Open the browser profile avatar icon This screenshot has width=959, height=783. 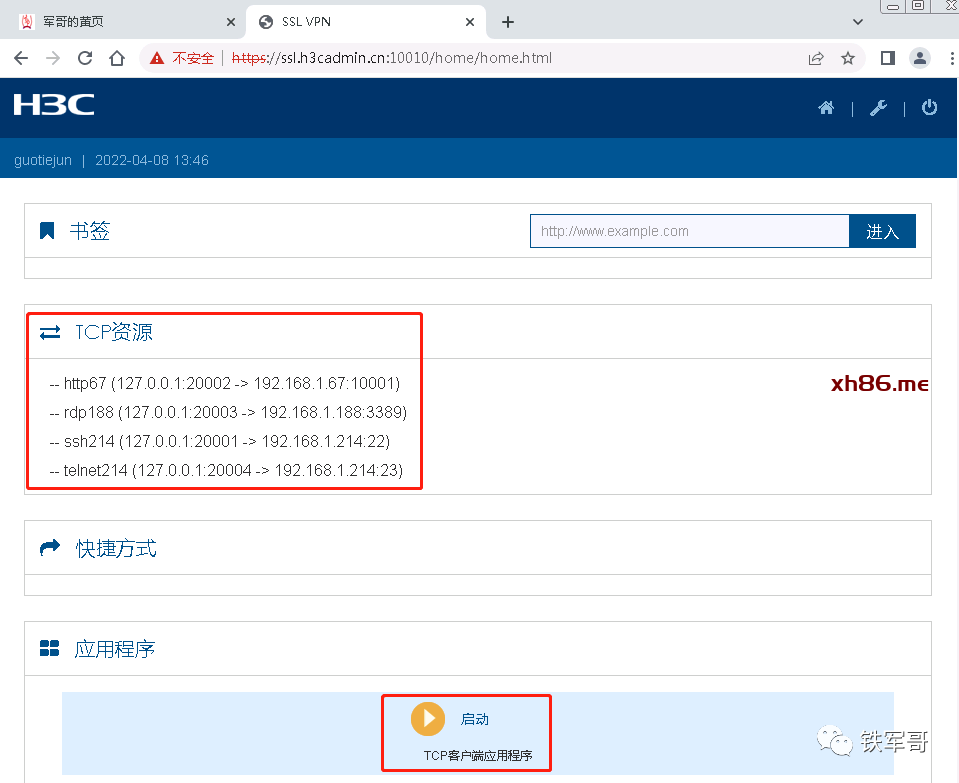click(x=919, y=58)
